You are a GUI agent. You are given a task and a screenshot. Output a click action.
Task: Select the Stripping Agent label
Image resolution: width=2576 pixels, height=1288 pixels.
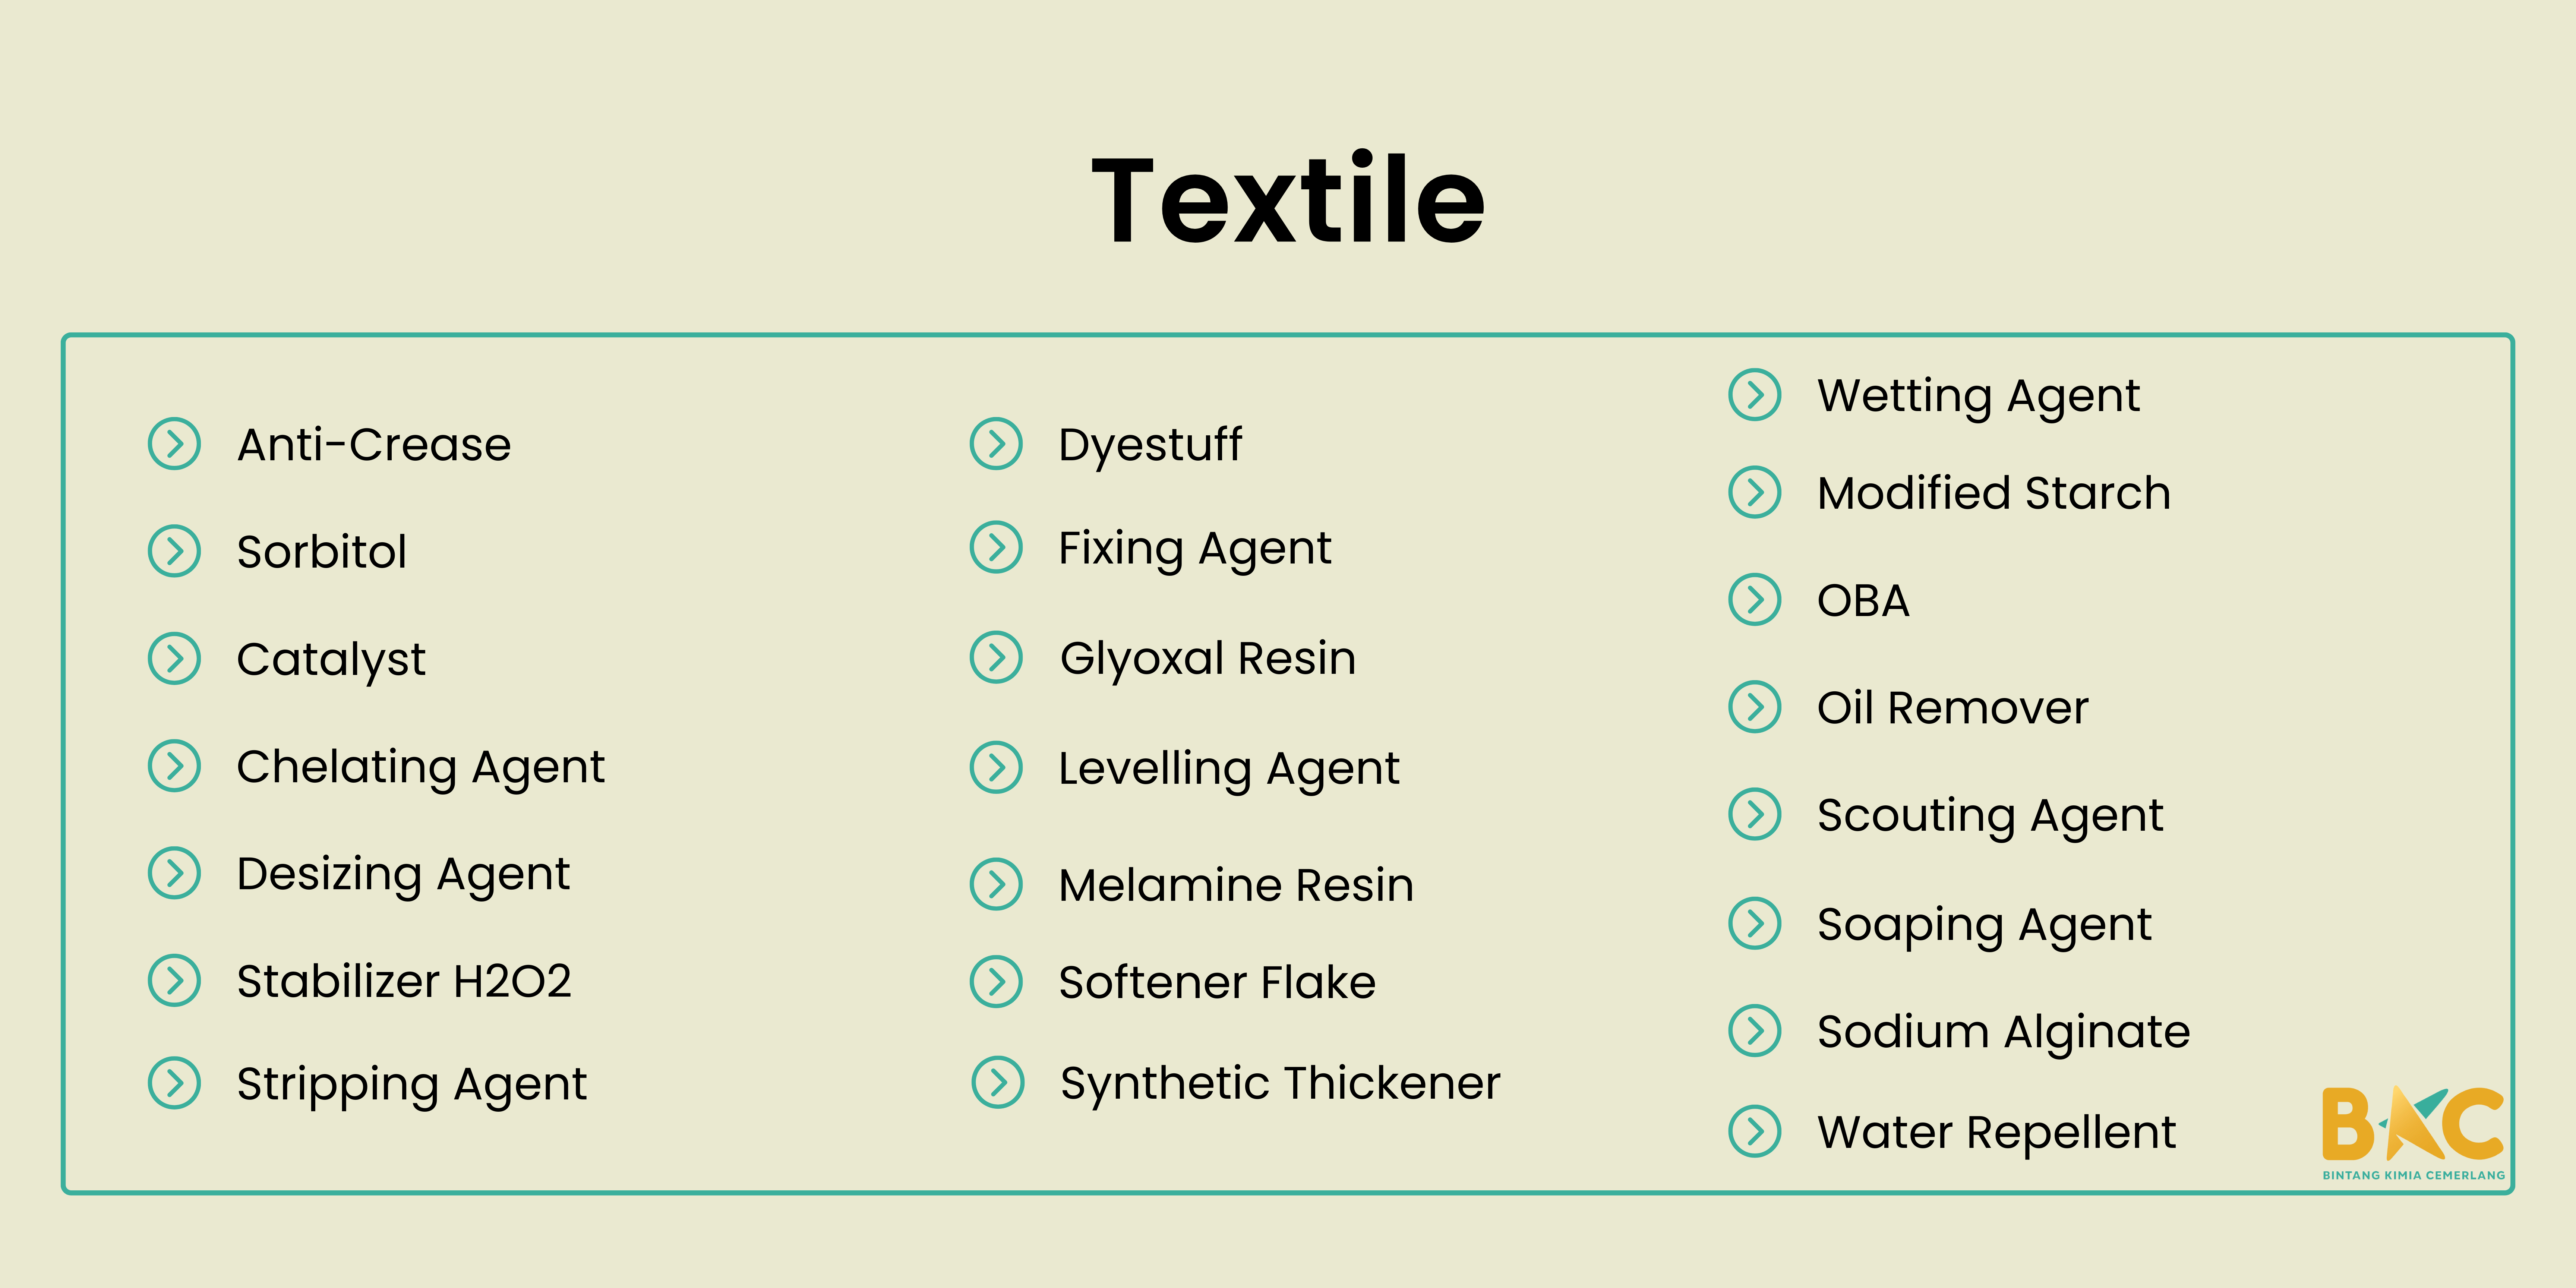pyautogui.click(x=412, y=1085)
